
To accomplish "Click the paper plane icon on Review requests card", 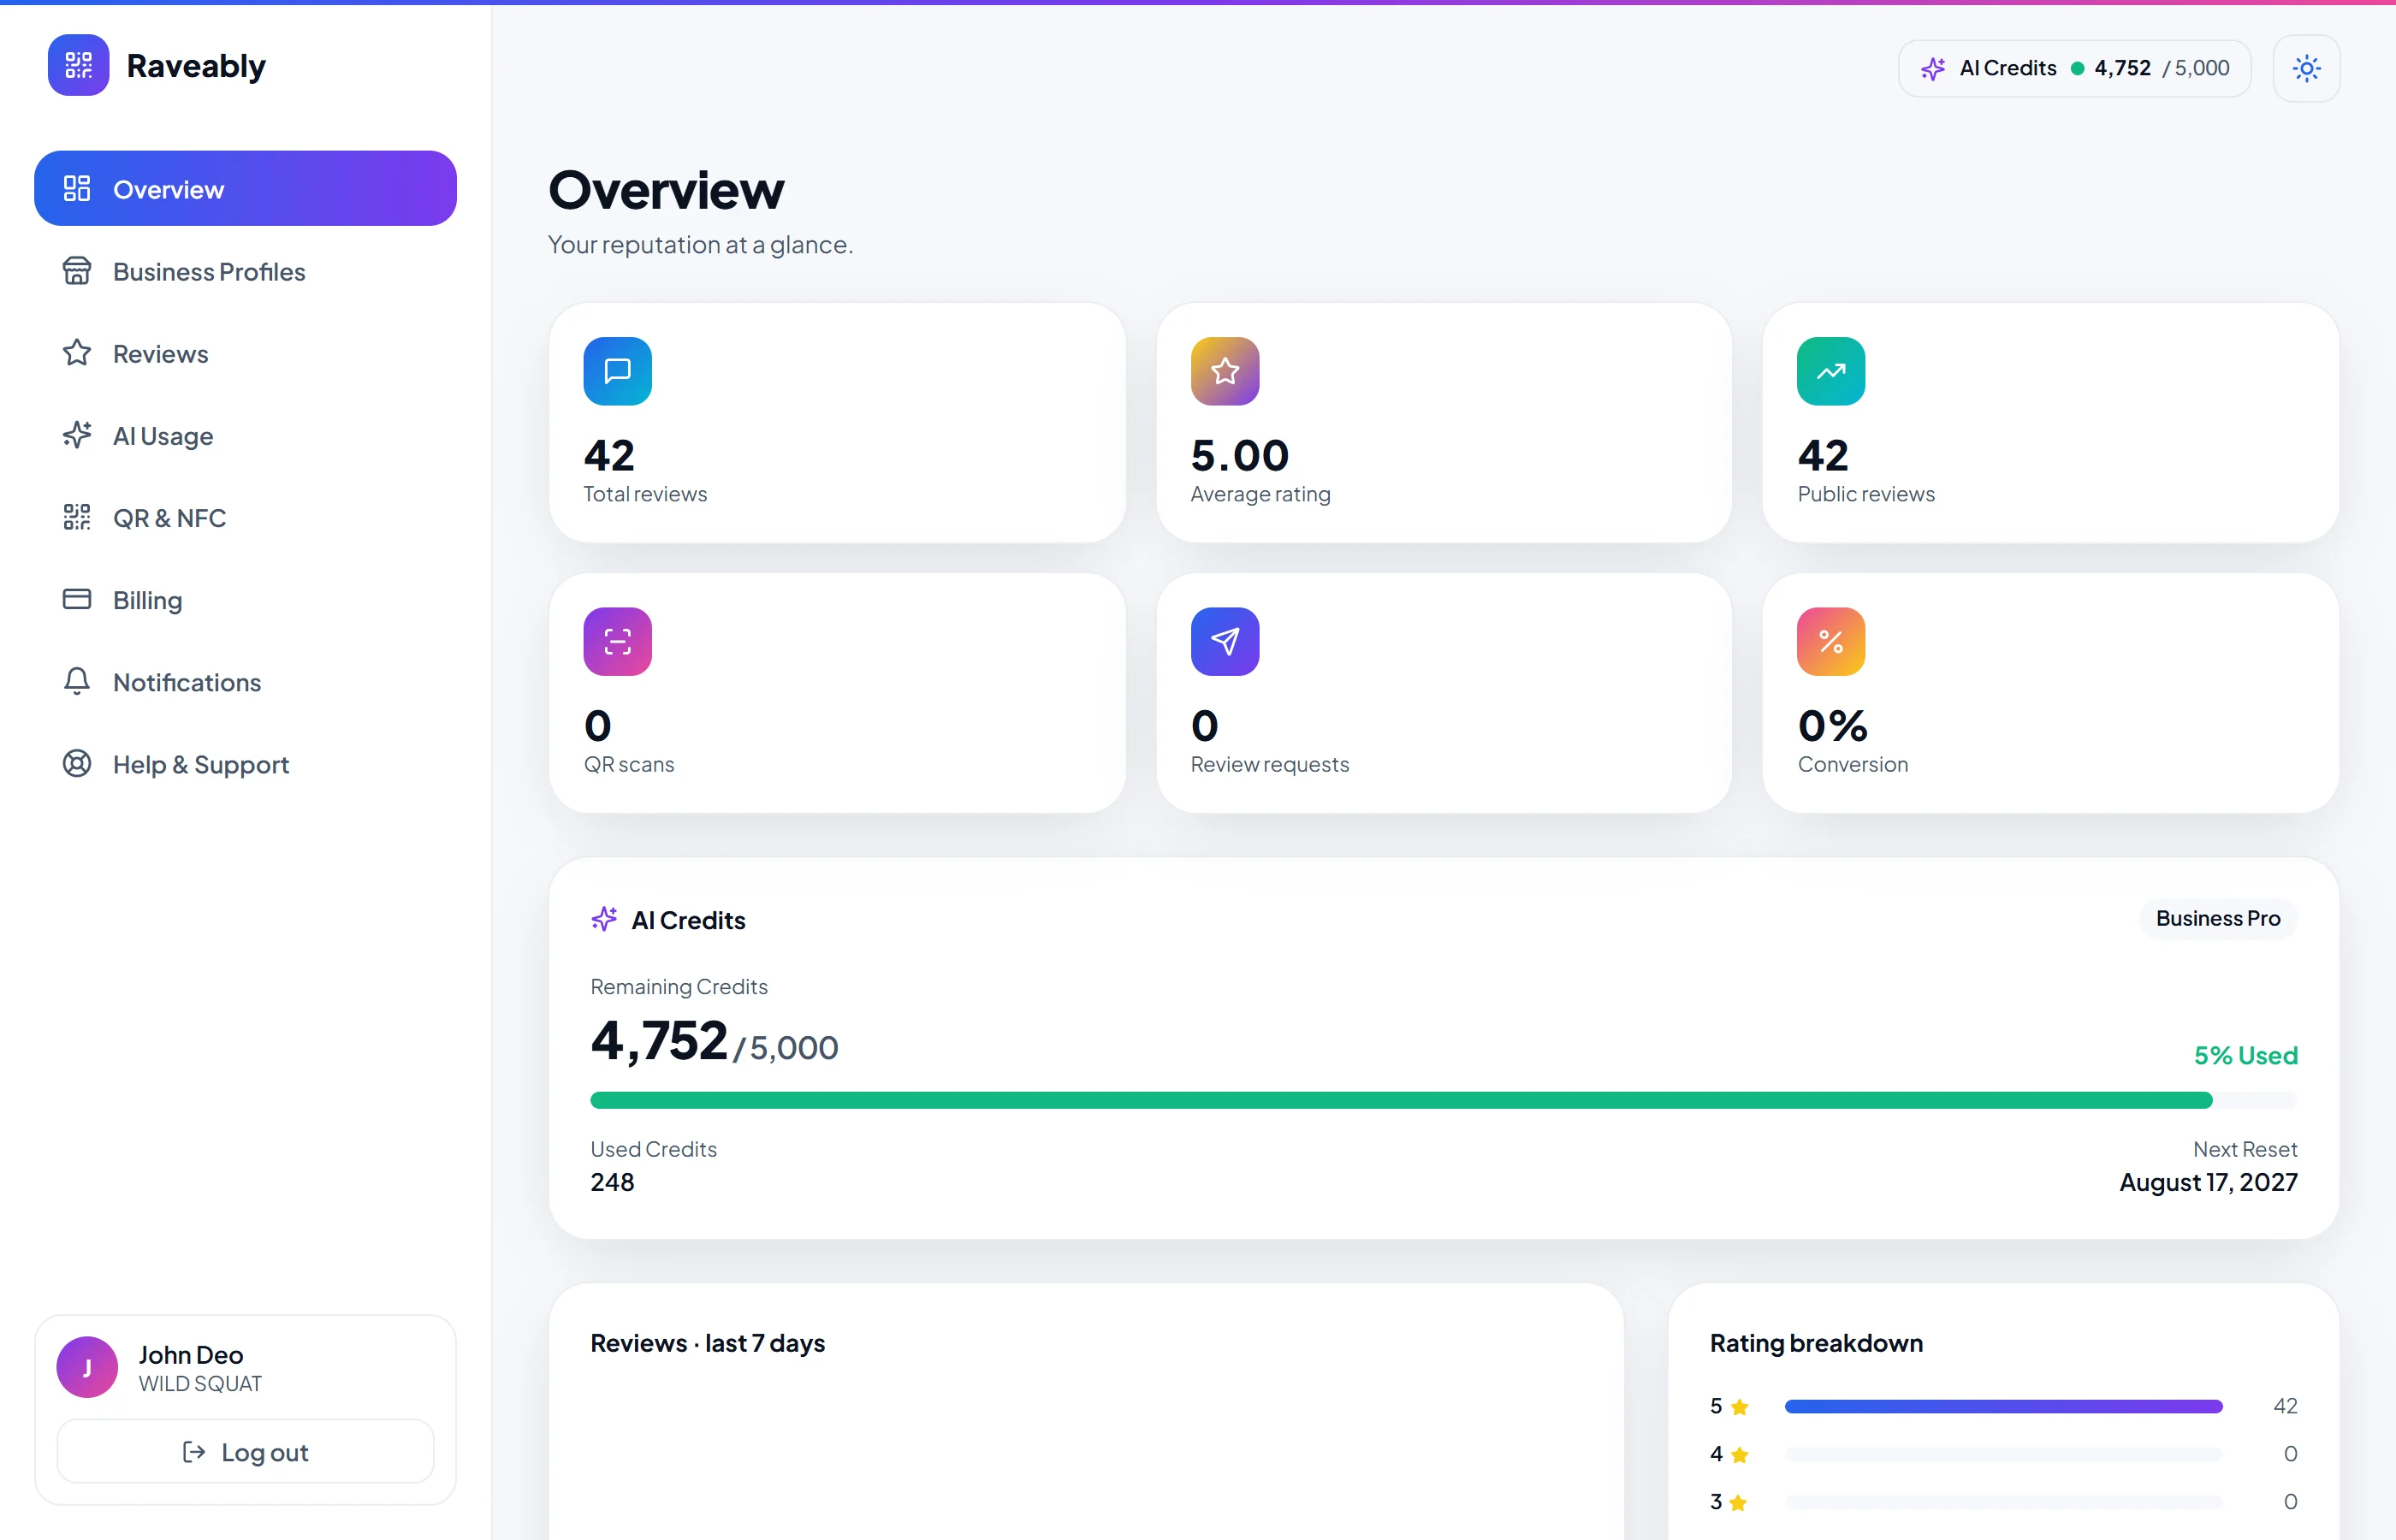I will pyautogui.click(x=1224, y=641).
